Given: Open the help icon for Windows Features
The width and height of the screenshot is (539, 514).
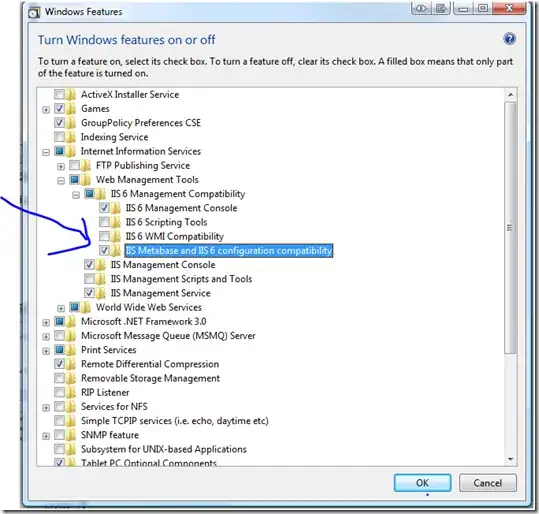Looking at the screenshot, I should coord(509,39).
